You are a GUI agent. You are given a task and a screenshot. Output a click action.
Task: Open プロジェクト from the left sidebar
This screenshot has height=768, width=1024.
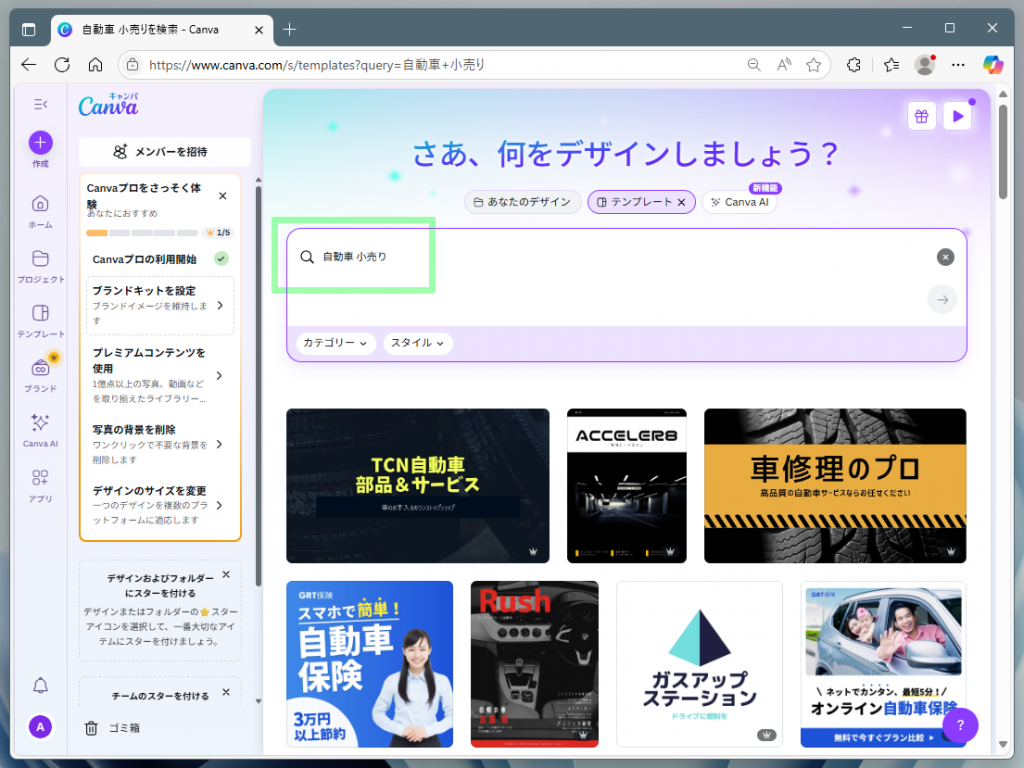coord(39,259)
